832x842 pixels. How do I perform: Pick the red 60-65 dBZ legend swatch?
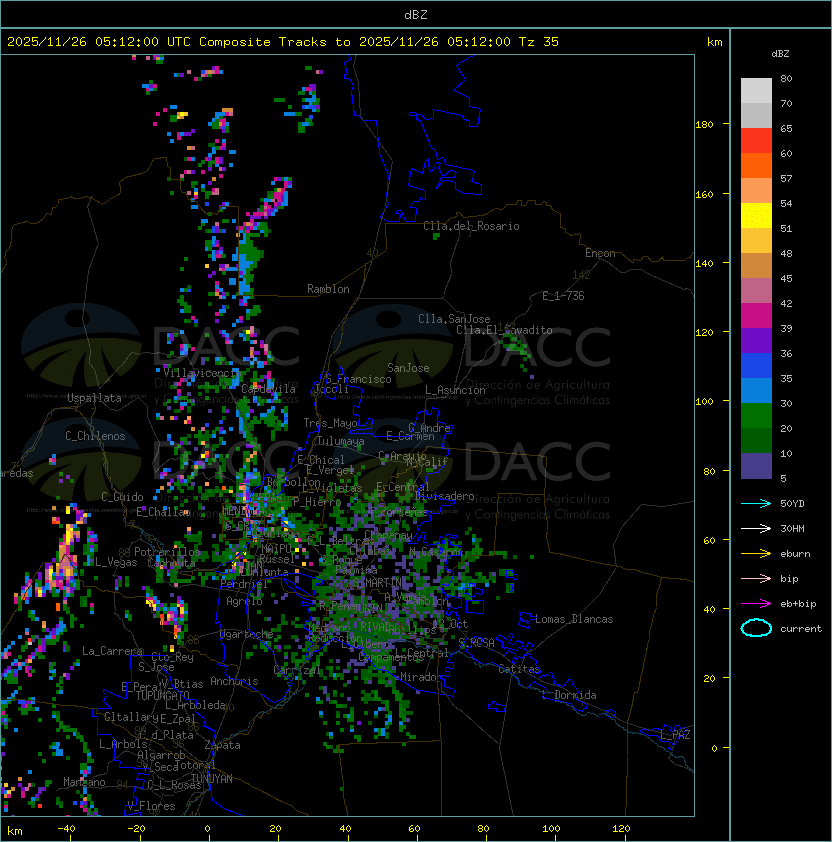tap(756, 141)
